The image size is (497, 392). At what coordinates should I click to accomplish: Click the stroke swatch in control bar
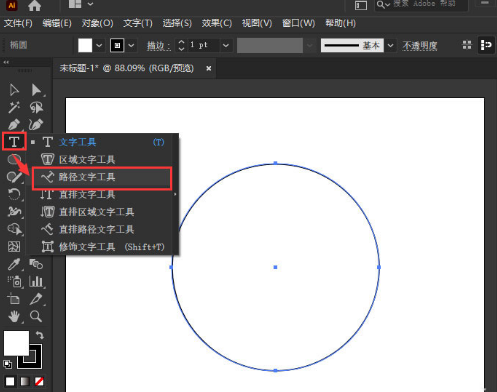117,45
